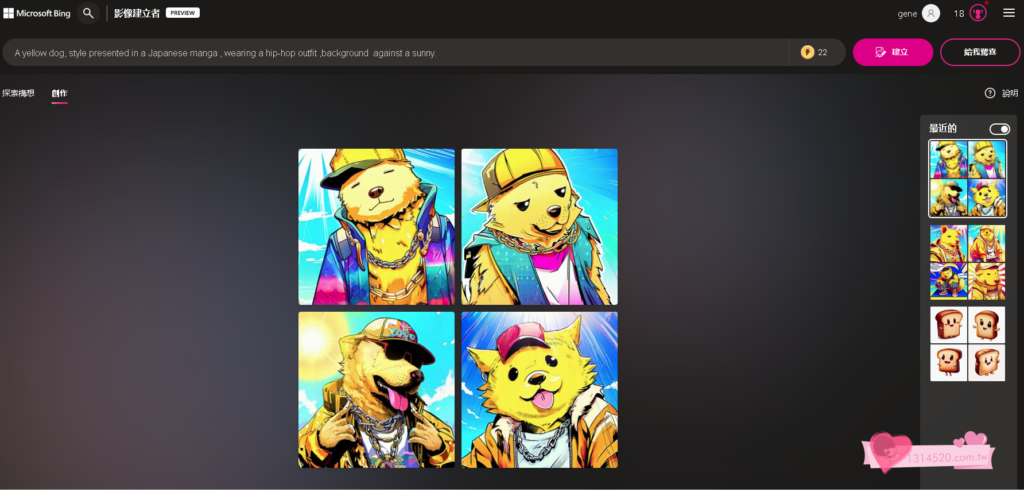1024x496 pixels.
Task: Click the prompt text input field
Action: (x=400, y=52)
